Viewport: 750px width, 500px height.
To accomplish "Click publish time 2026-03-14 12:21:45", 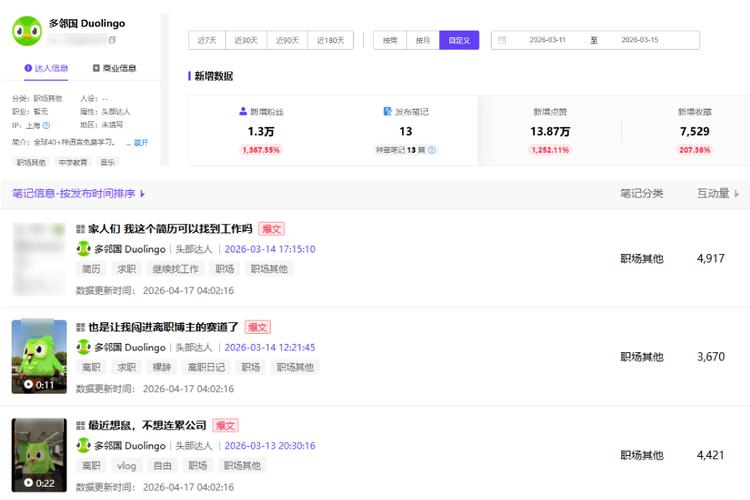I will [270, 347].
